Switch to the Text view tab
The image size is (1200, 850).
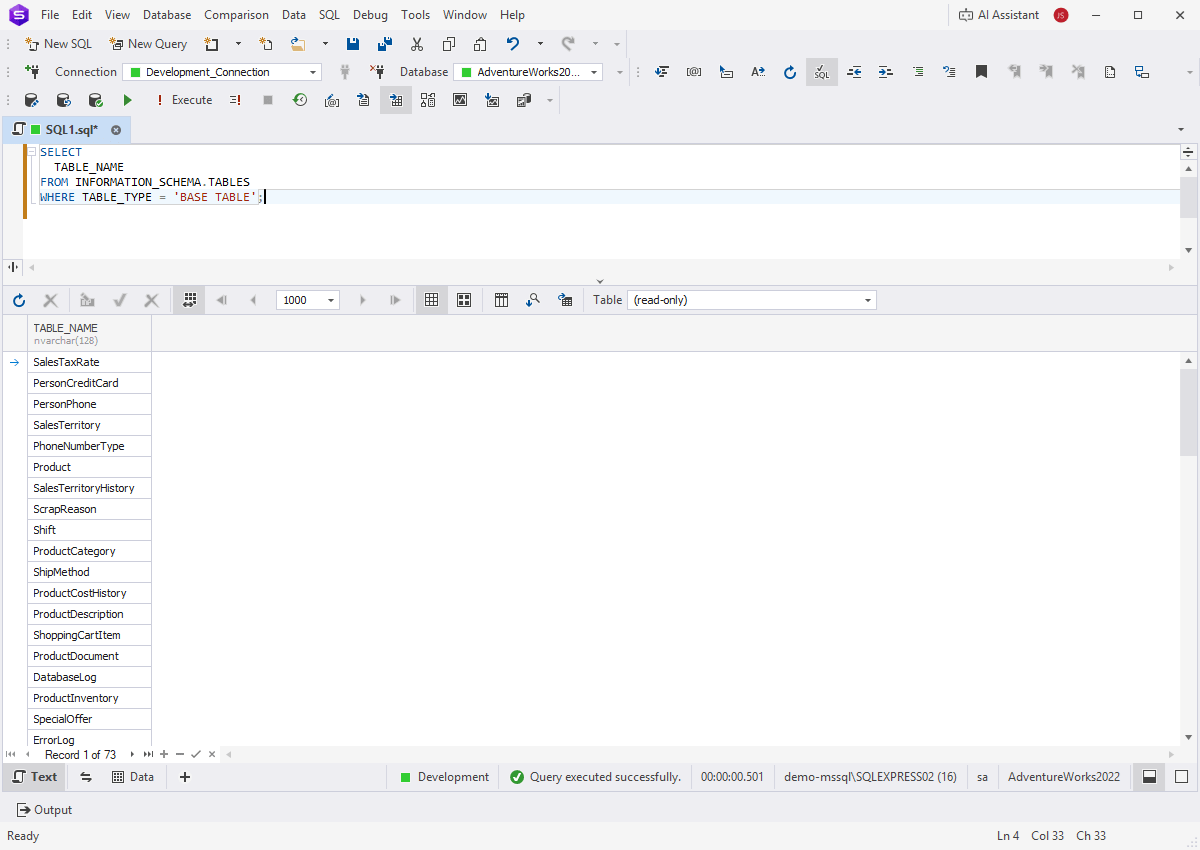tap(35, 777)
